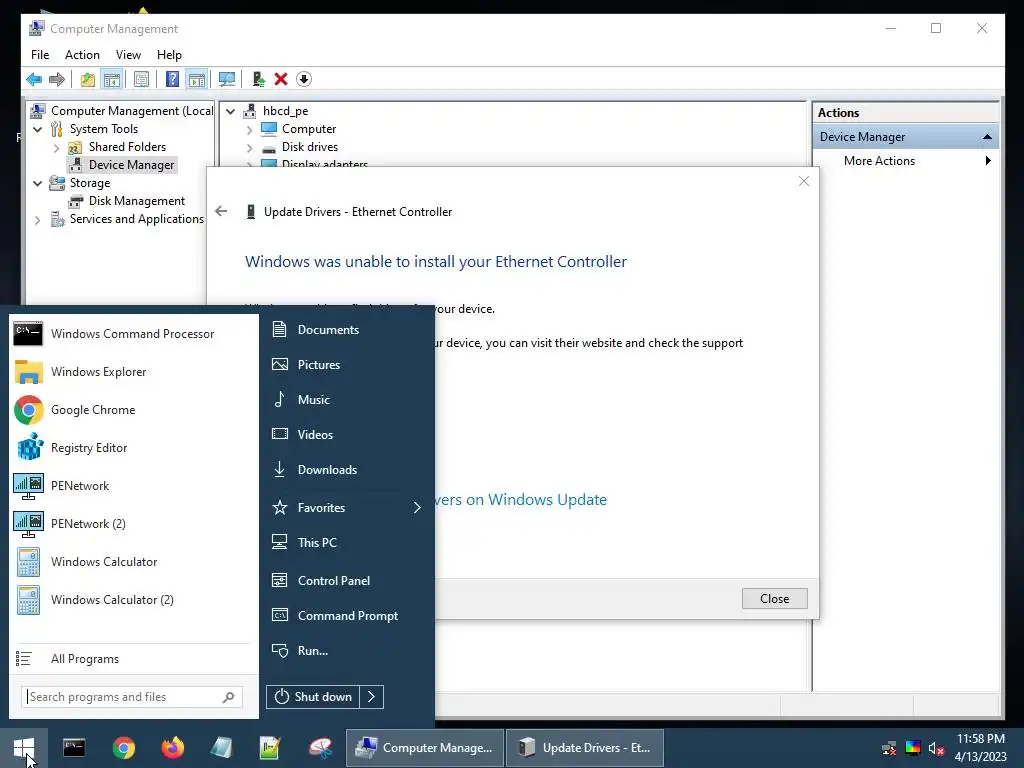The width and height of the screenshot is (1024, 768).
Task: Toggle the Show/Hide Action Pane toolbar icon
Action: click(197, 80)
